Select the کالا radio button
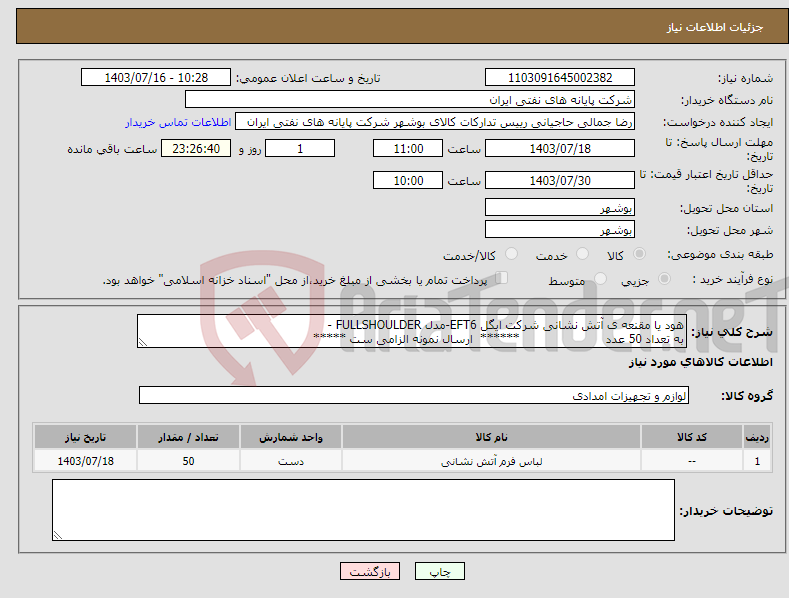The width and height of the screenshot is (789, 598). 639,254
